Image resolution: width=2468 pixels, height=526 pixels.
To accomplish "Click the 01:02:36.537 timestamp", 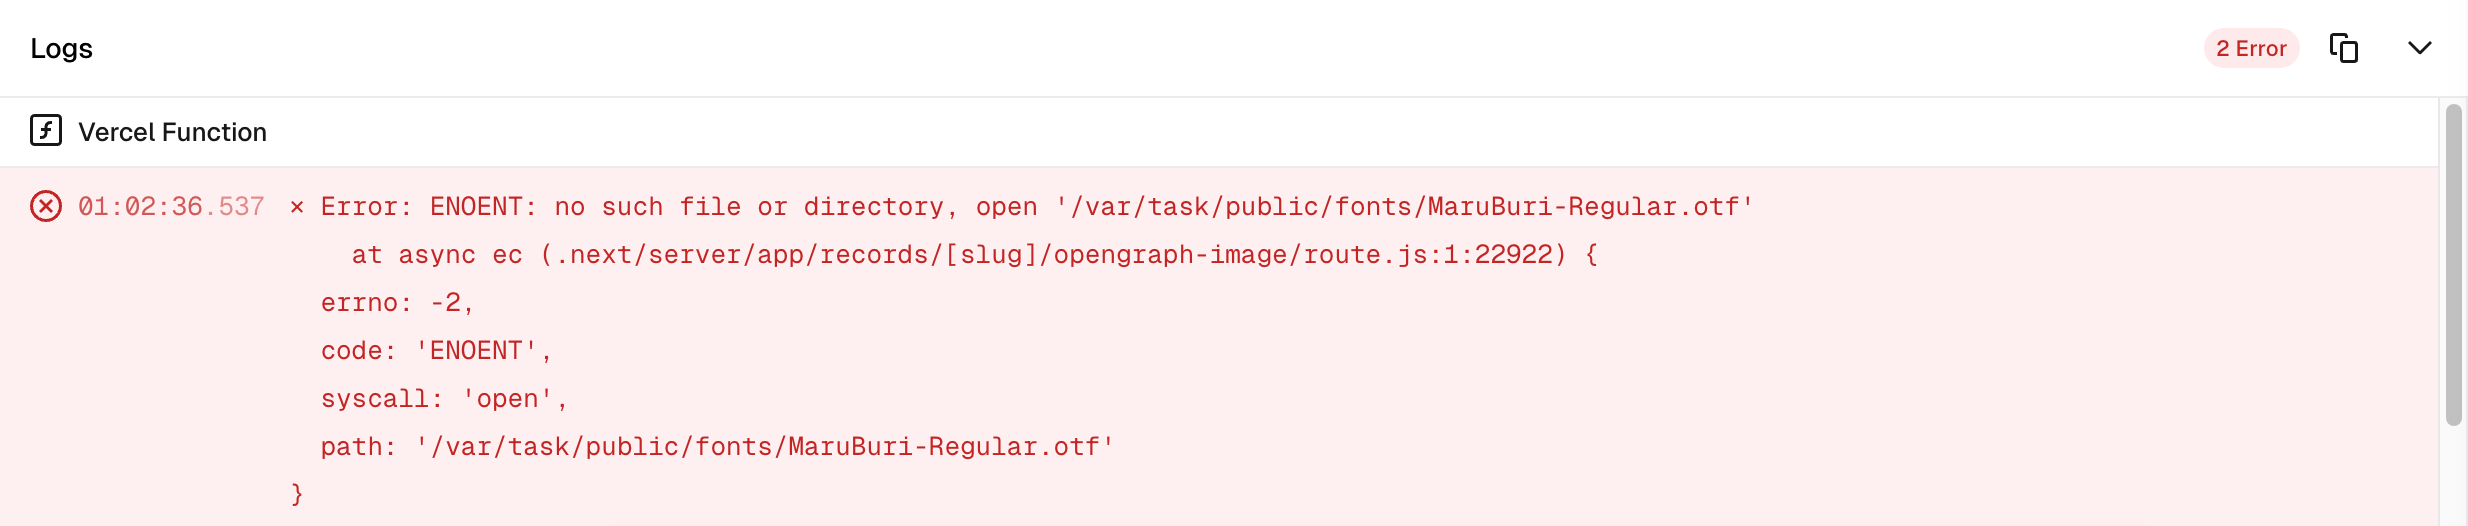I will click(x=171, y=207).
